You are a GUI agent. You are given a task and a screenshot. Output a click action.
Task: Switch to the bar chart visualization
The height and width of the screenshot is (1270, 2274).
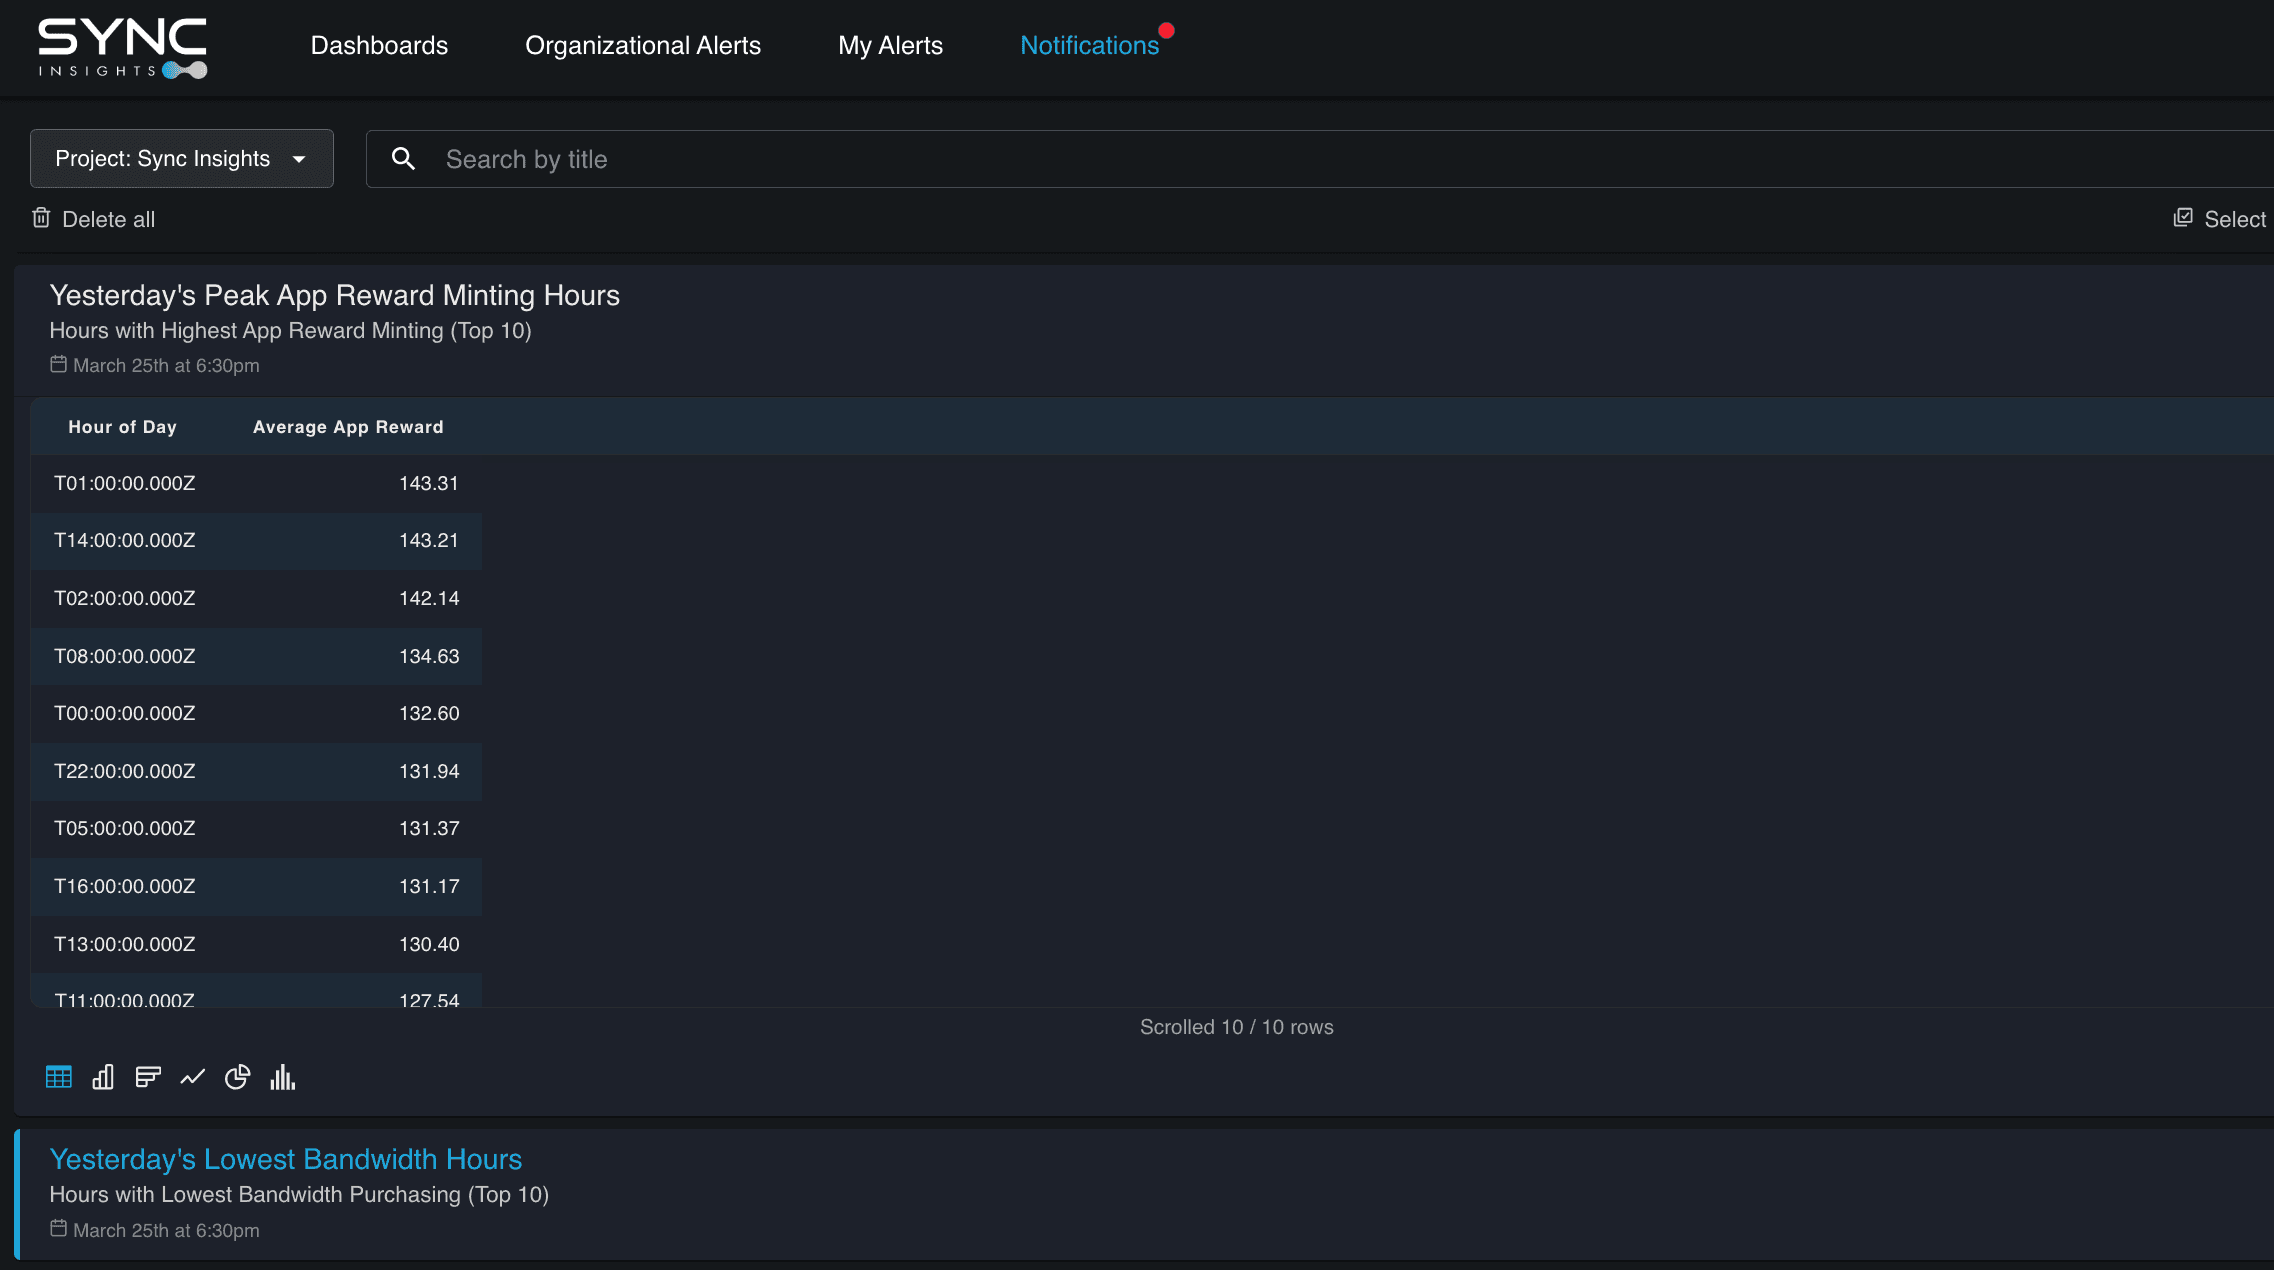point(102,1077)
